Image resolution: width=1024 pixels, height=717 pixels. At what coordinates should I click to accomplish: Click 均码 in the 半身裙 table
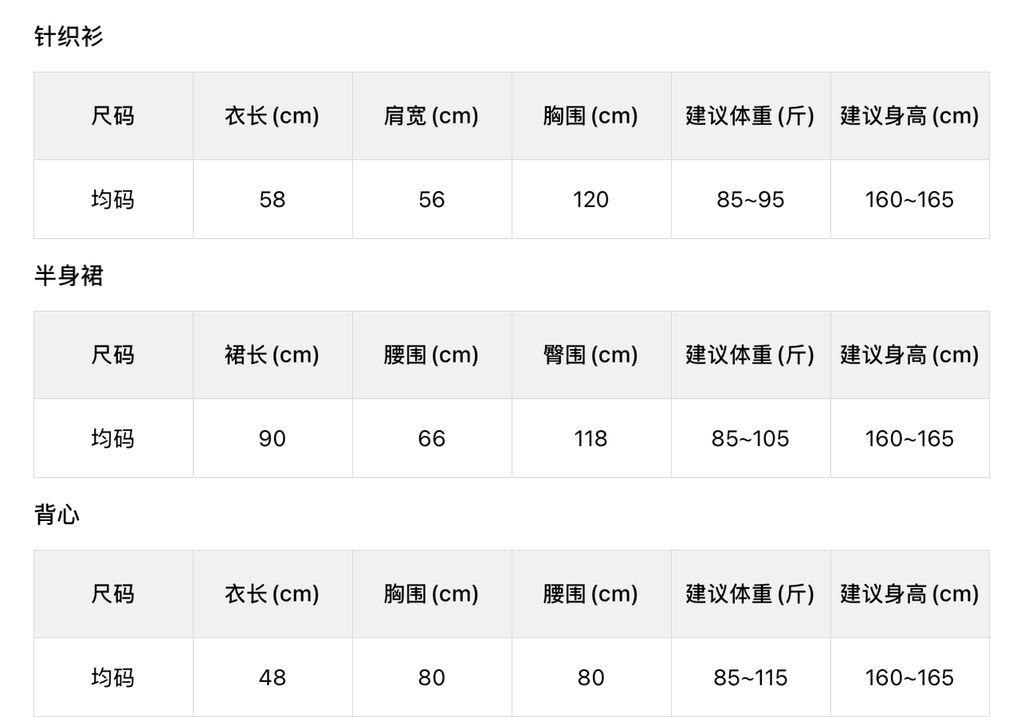tap(112, 439)
